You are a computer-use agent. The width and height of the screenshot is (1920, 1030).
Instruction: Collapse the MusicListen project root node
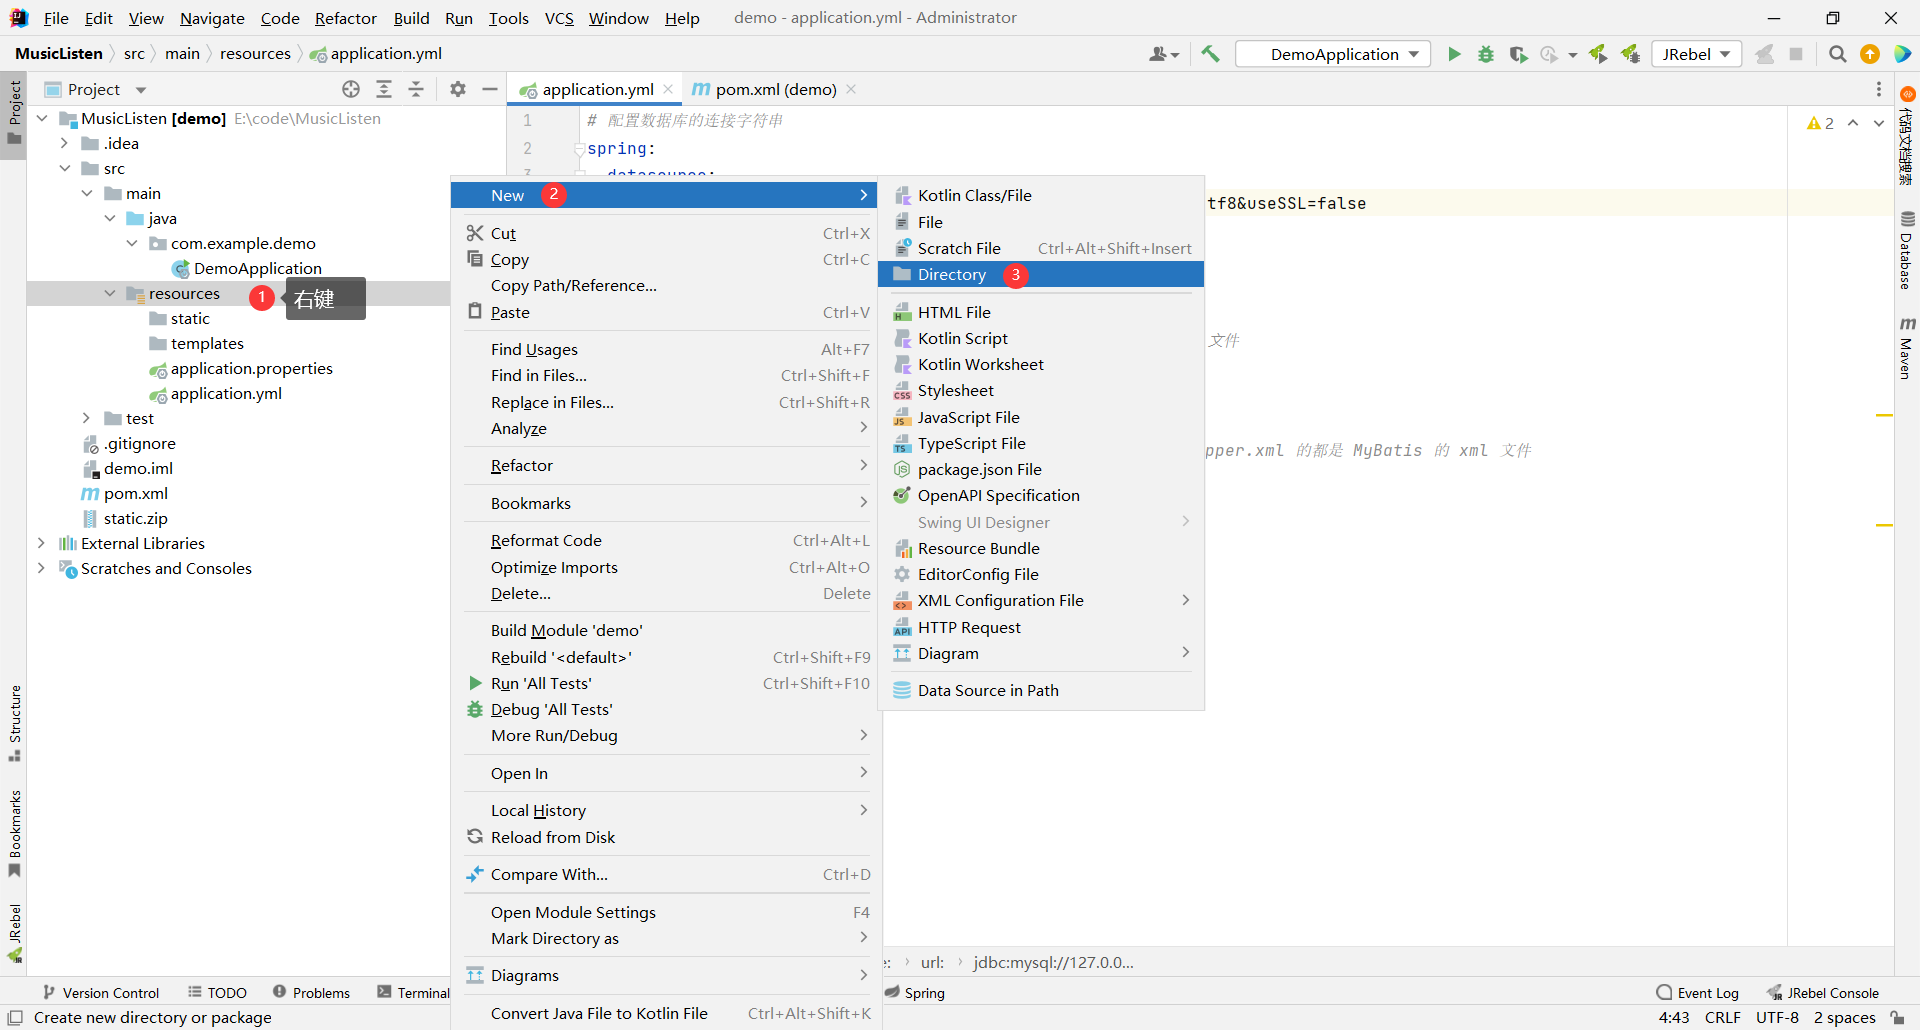pos(42,118)
